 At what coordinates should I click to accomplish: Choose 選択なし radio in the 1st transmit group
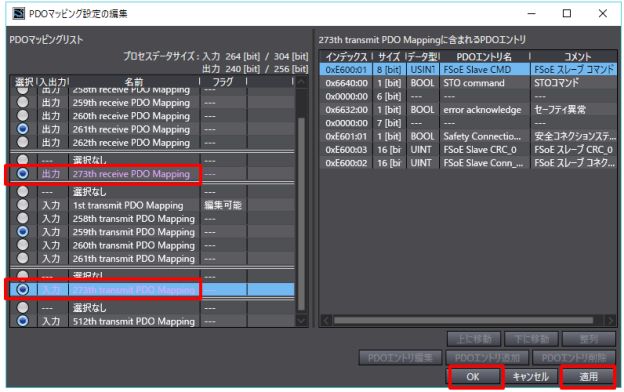(23, 191)
